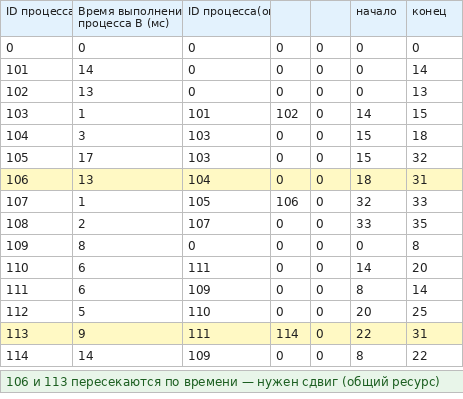Select process ID cell 107 in first column

[x=36, y=202]
